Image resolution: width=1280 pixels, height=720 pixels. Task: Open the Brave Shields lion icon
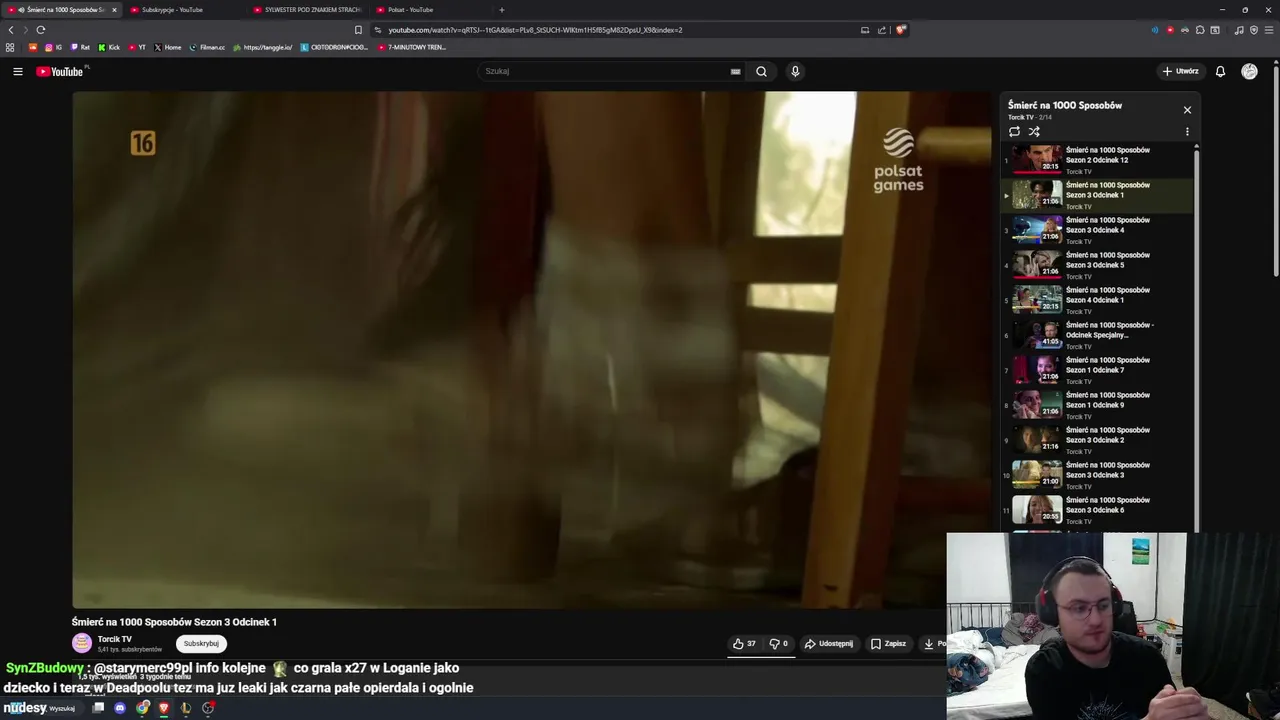coord(901,30)
